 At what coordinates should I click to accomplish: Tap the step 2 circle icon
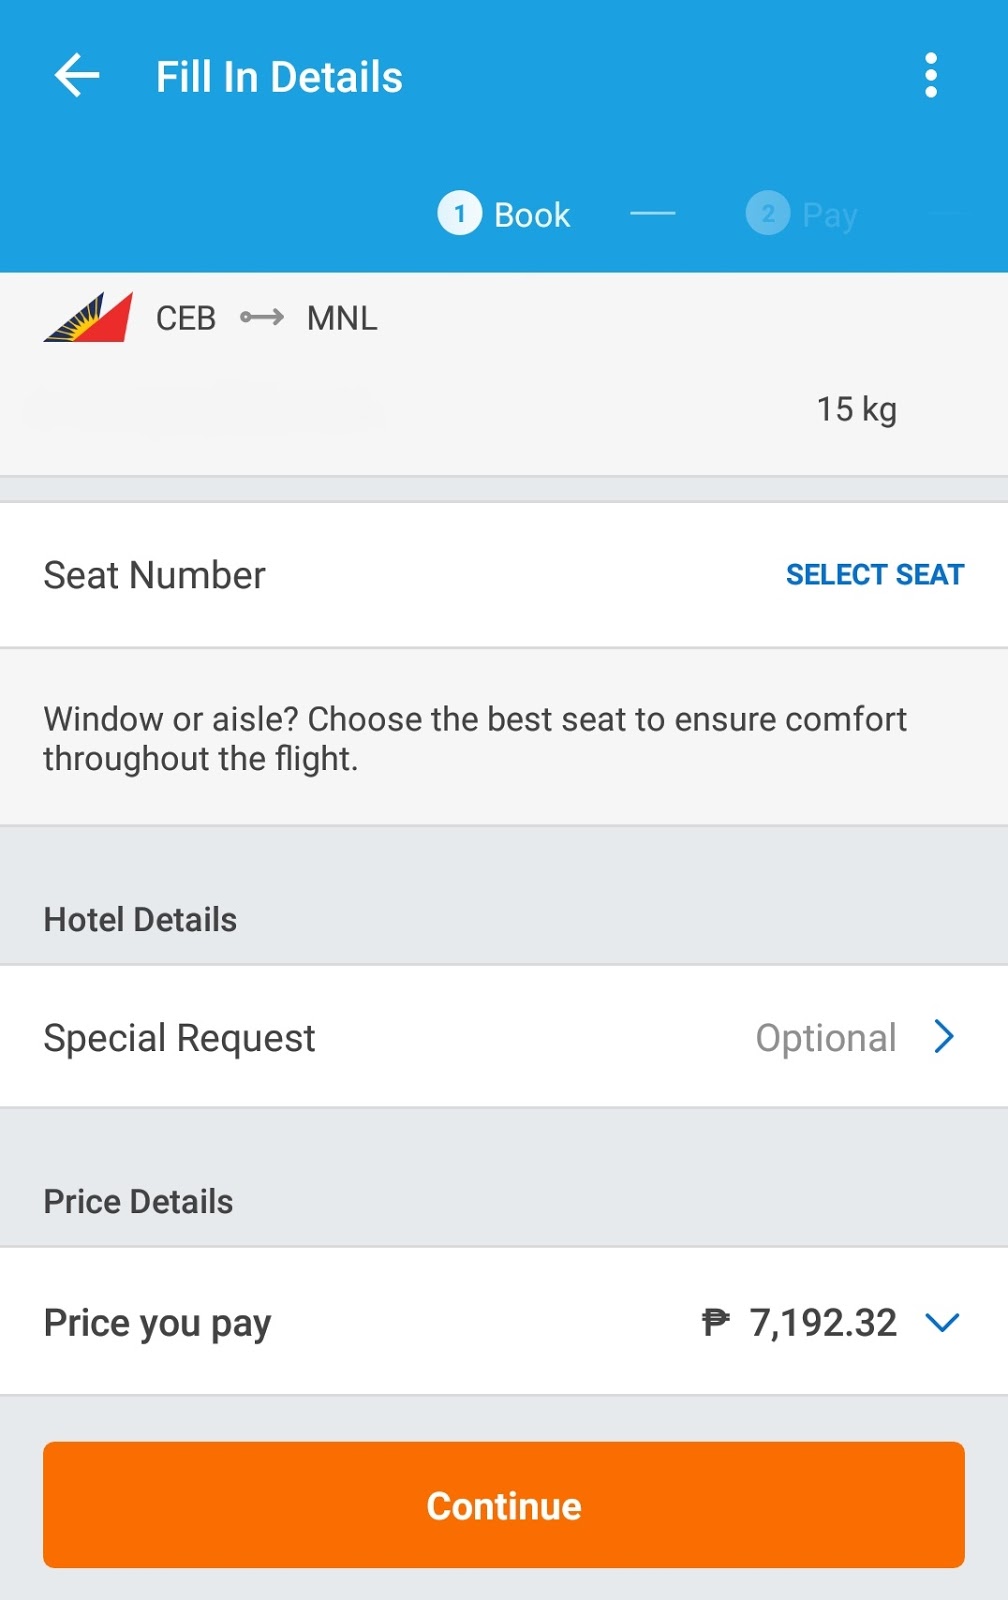(x=768, y=214)
